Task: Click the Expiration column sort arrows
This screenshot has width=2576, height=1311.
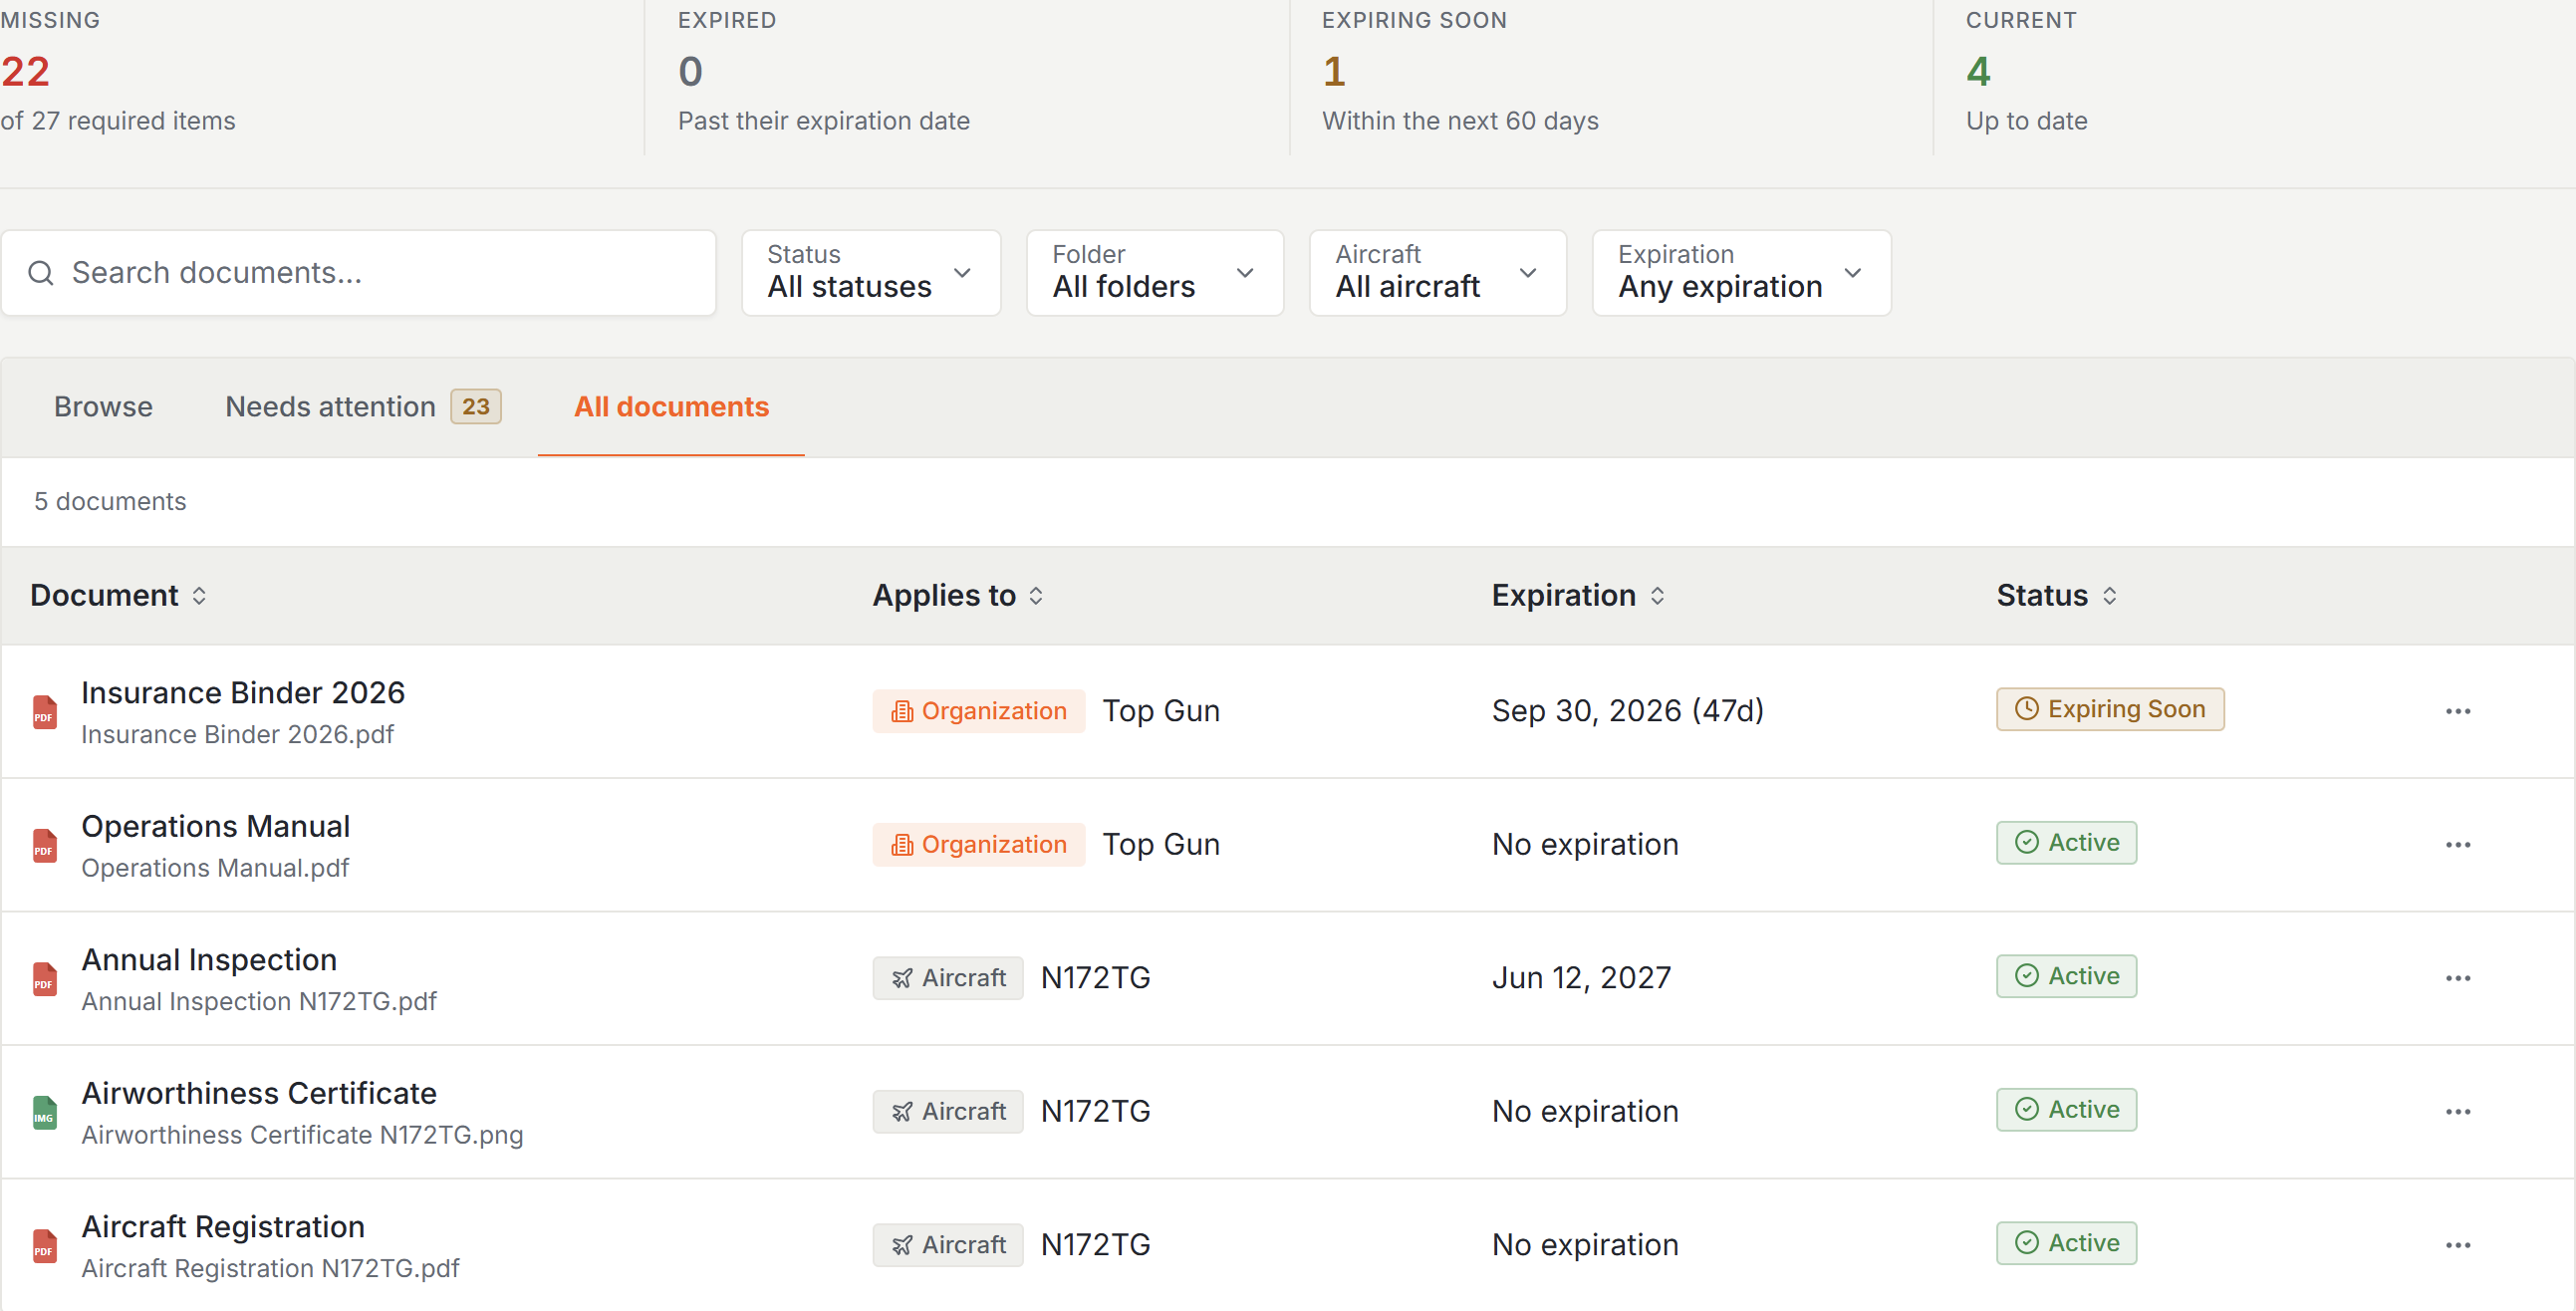Action: (1657, 596)
